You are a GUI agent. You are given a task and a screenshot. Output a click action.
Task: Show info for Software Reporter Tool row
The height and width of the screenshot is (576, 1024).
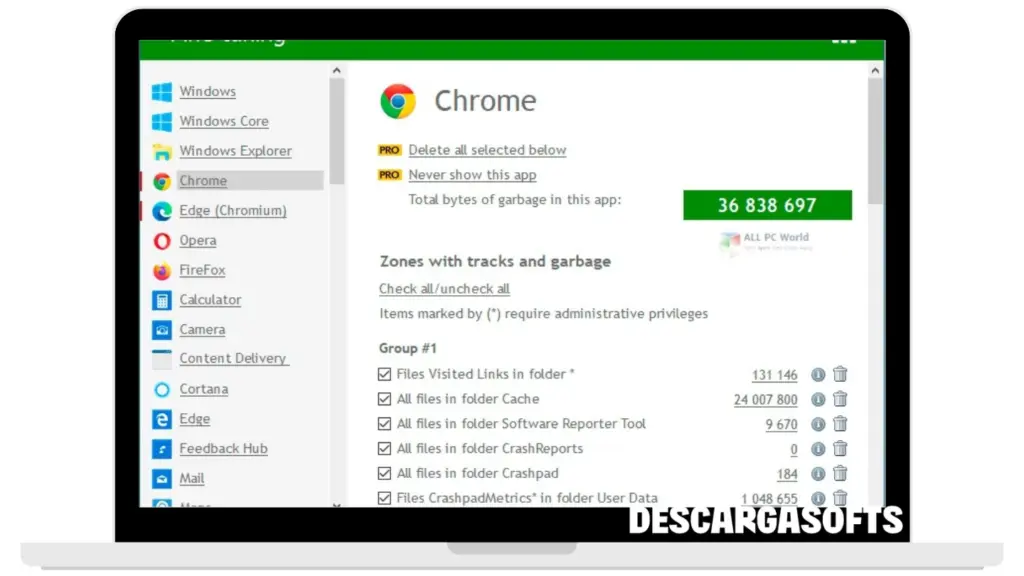pos(818,424)
